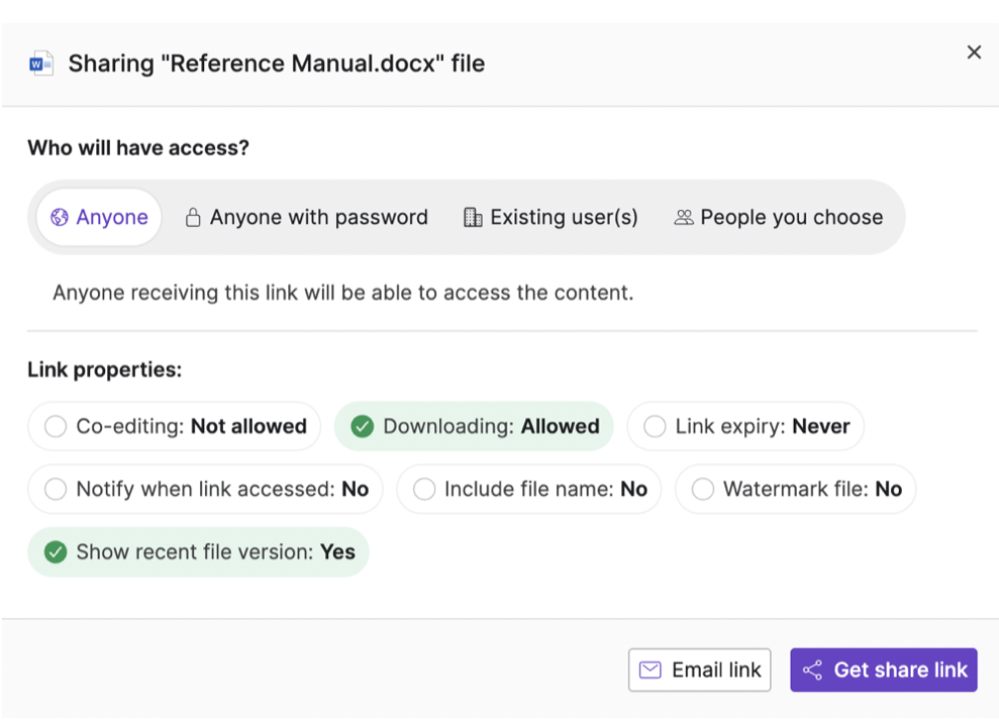The height and width of the screenshot is (725, 999).
Task: Close the sharing dialog with the X
Action: (x=974, y=53)
